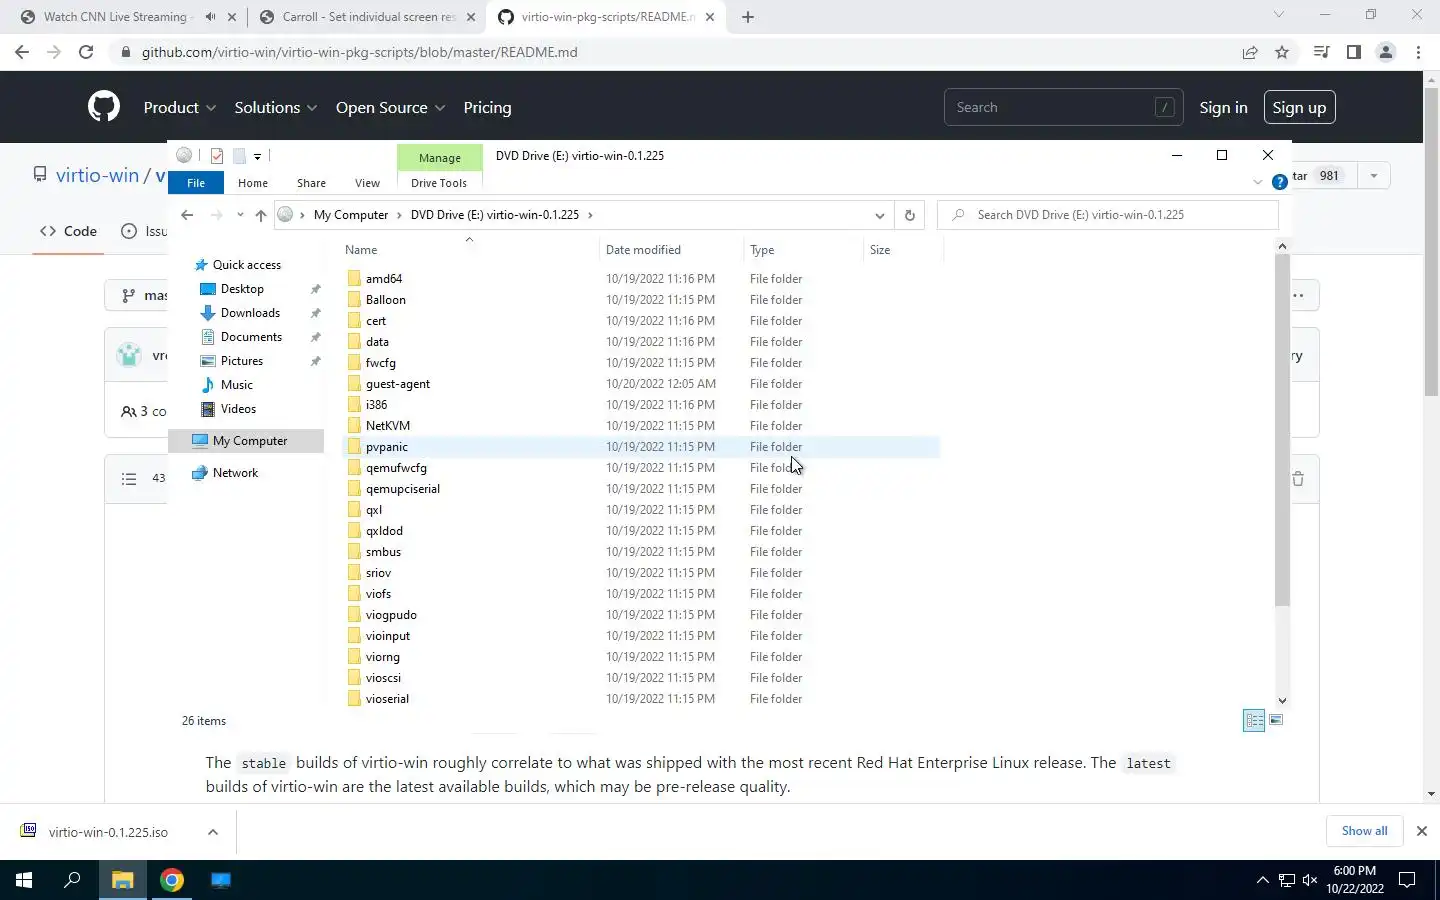This screenshot has width=1440, height=900.
Task: Select the qemupciserial folder
Action: pyautogui.click(x=402, y=489)
